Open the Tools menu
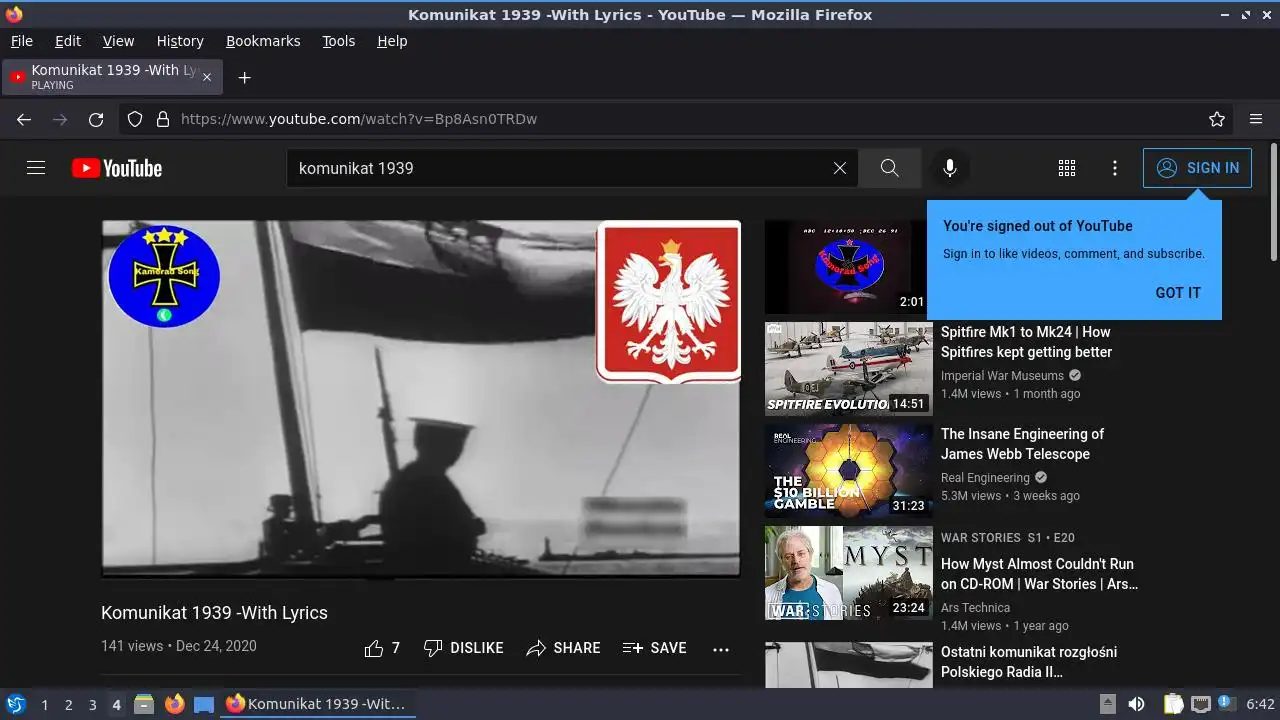 pyautogui.click(x=338, y=41)
